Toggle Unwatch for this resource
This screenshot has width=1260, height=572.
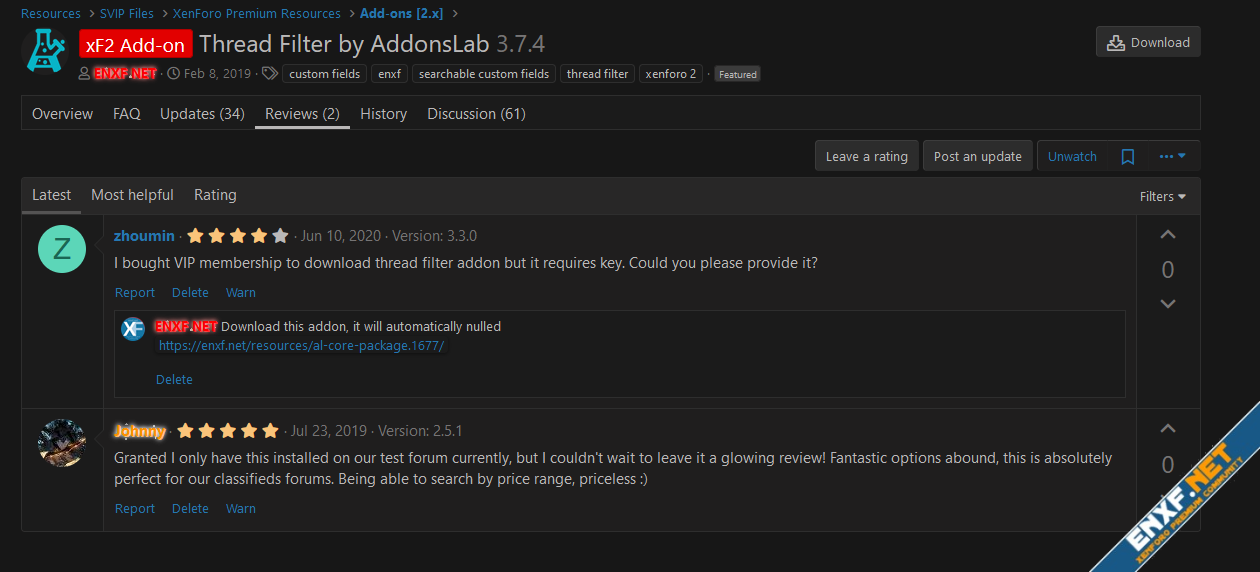pyautogui.click(x=1072, y=157)
